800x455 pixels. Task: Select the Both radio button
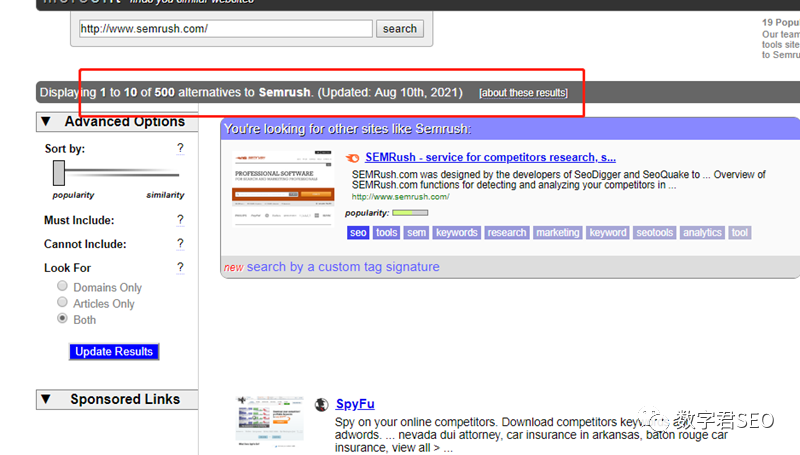(x=62, y=318)
